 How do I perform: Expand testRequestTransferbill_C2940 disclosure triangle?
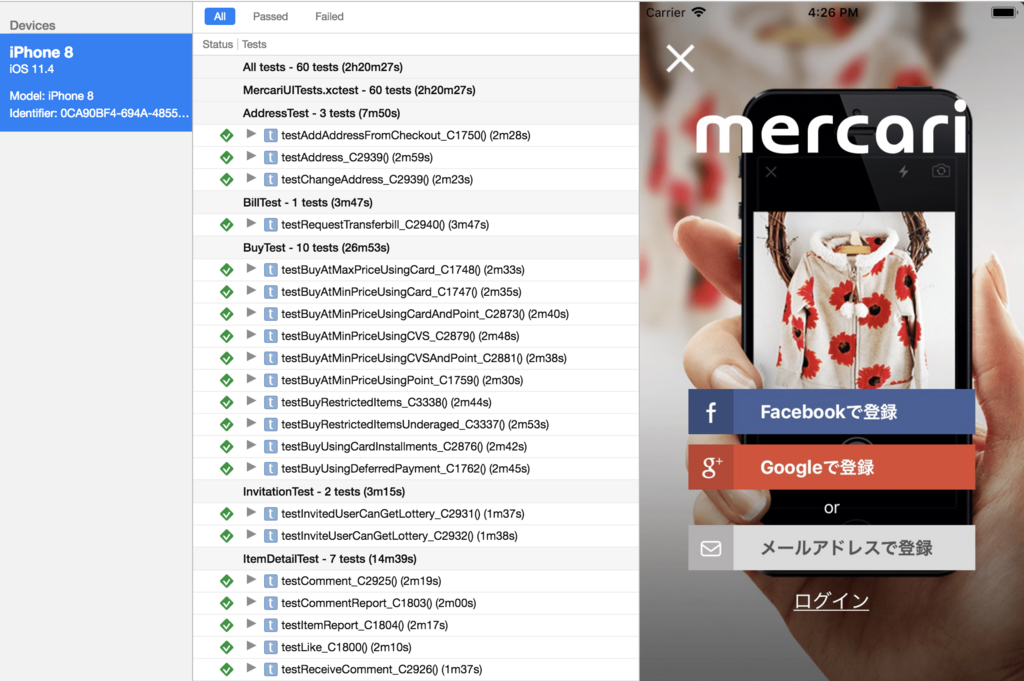click(251, 223)
